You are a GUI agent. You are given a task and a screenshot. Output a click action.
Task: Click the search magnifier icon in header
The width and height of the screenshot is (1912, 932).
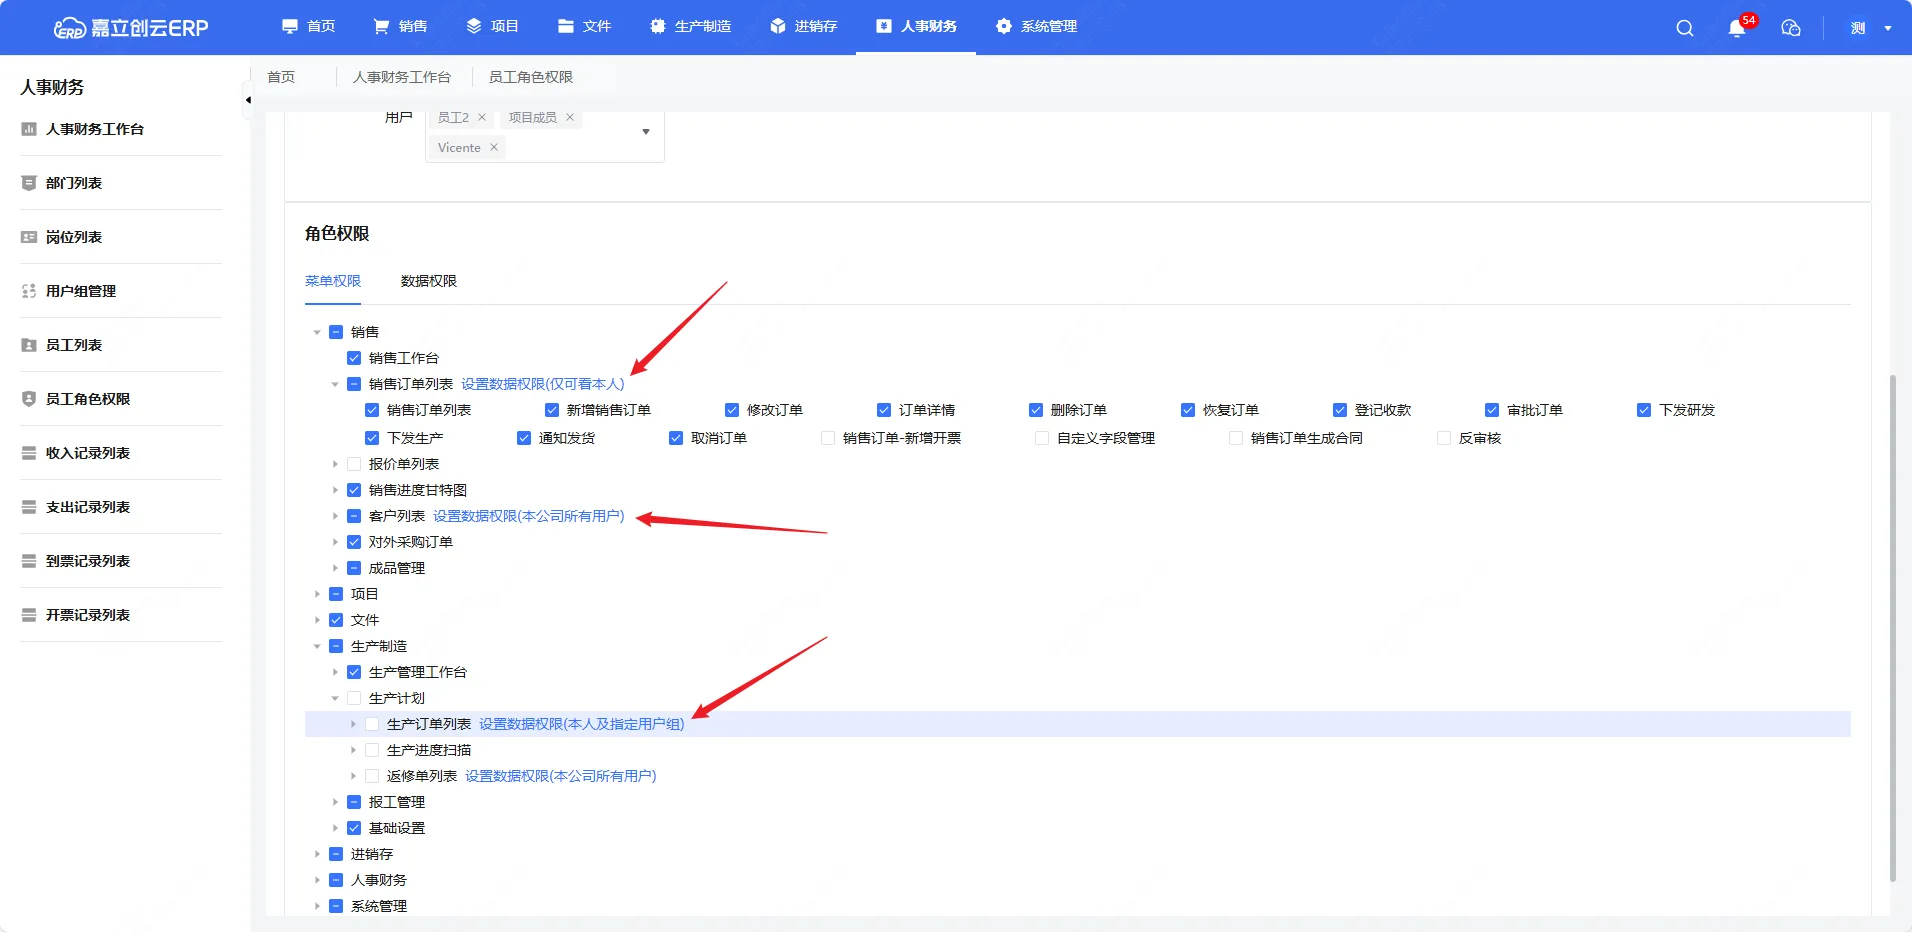1685,28
